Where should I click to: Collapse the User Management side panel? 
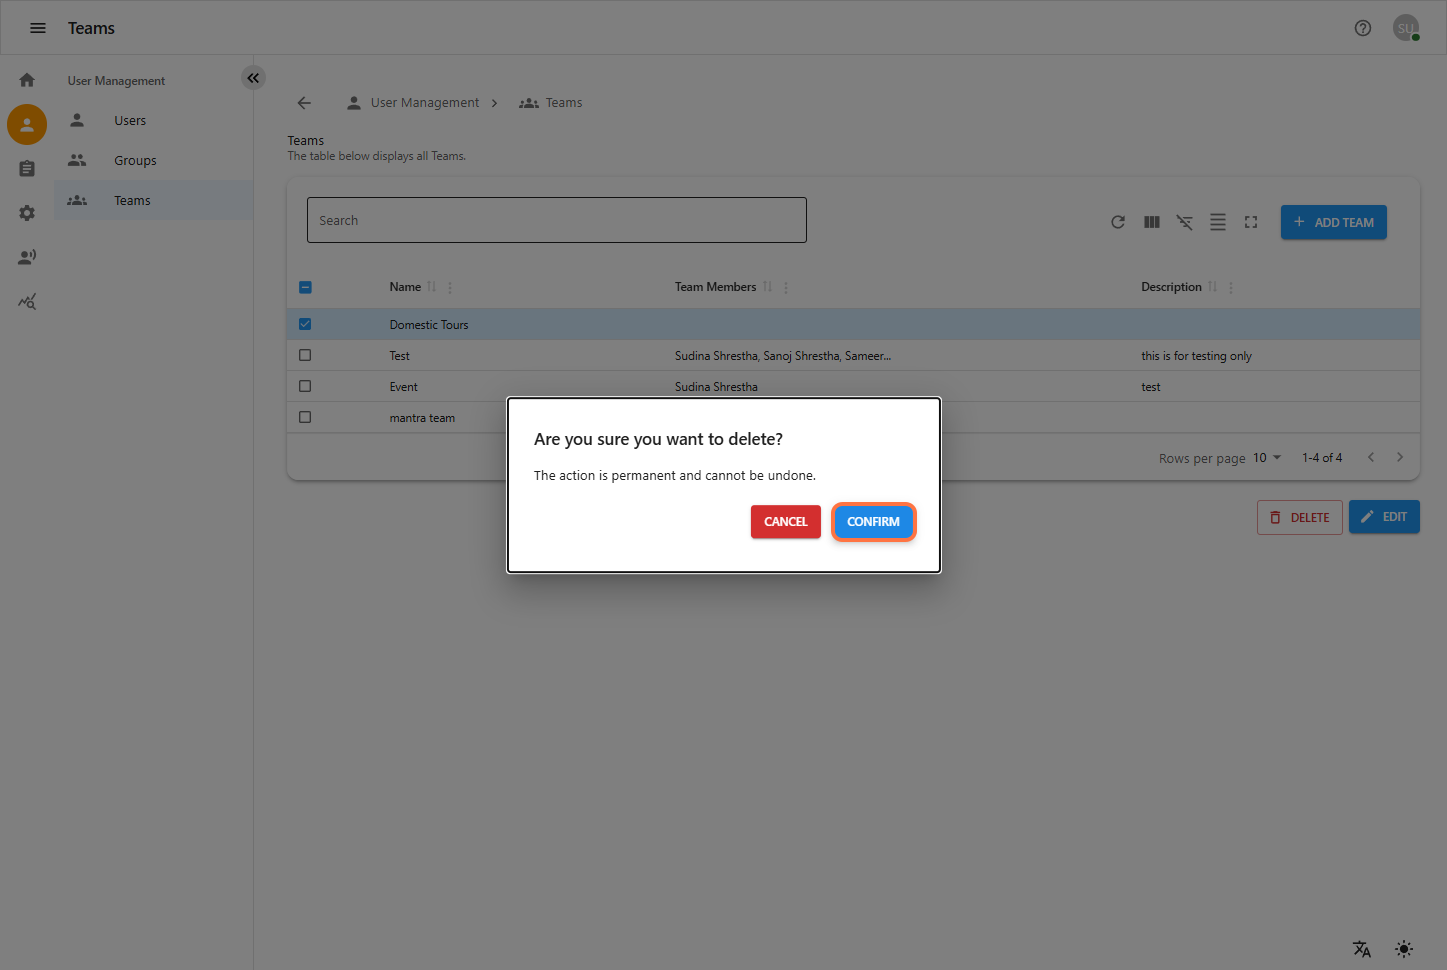(x=253, y=78)
